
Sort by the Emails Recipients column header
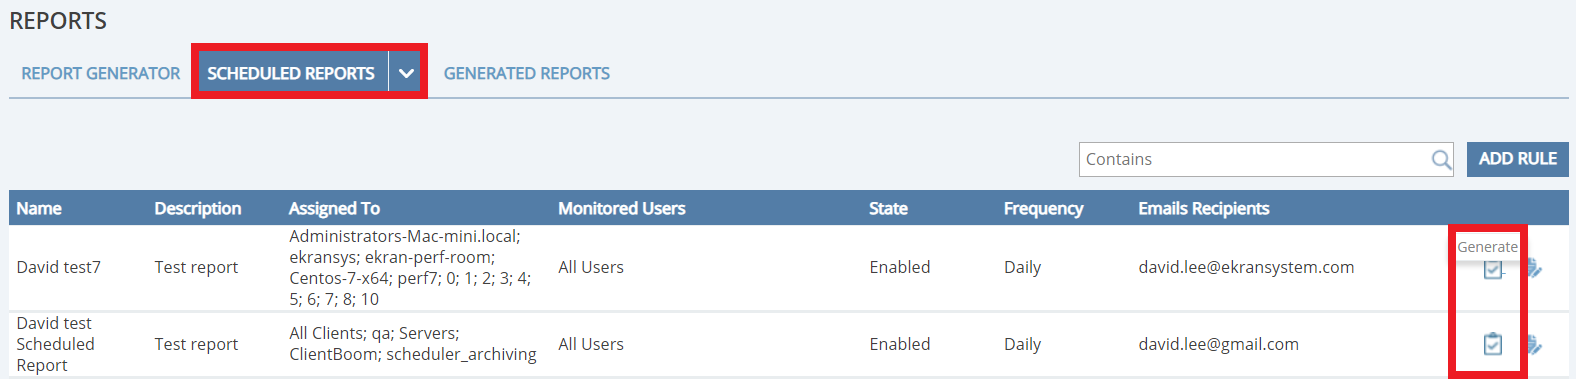coord(1204,208)
